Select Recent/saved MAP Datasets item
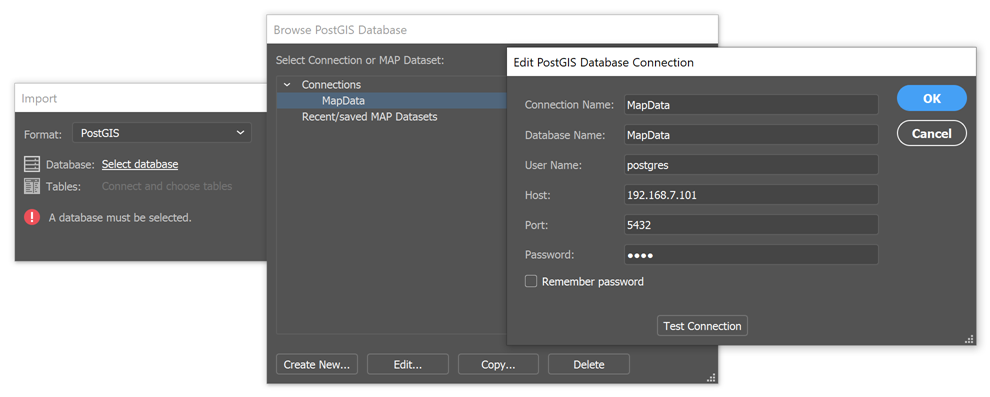This screenshot has height=397, width=990. 369,117
